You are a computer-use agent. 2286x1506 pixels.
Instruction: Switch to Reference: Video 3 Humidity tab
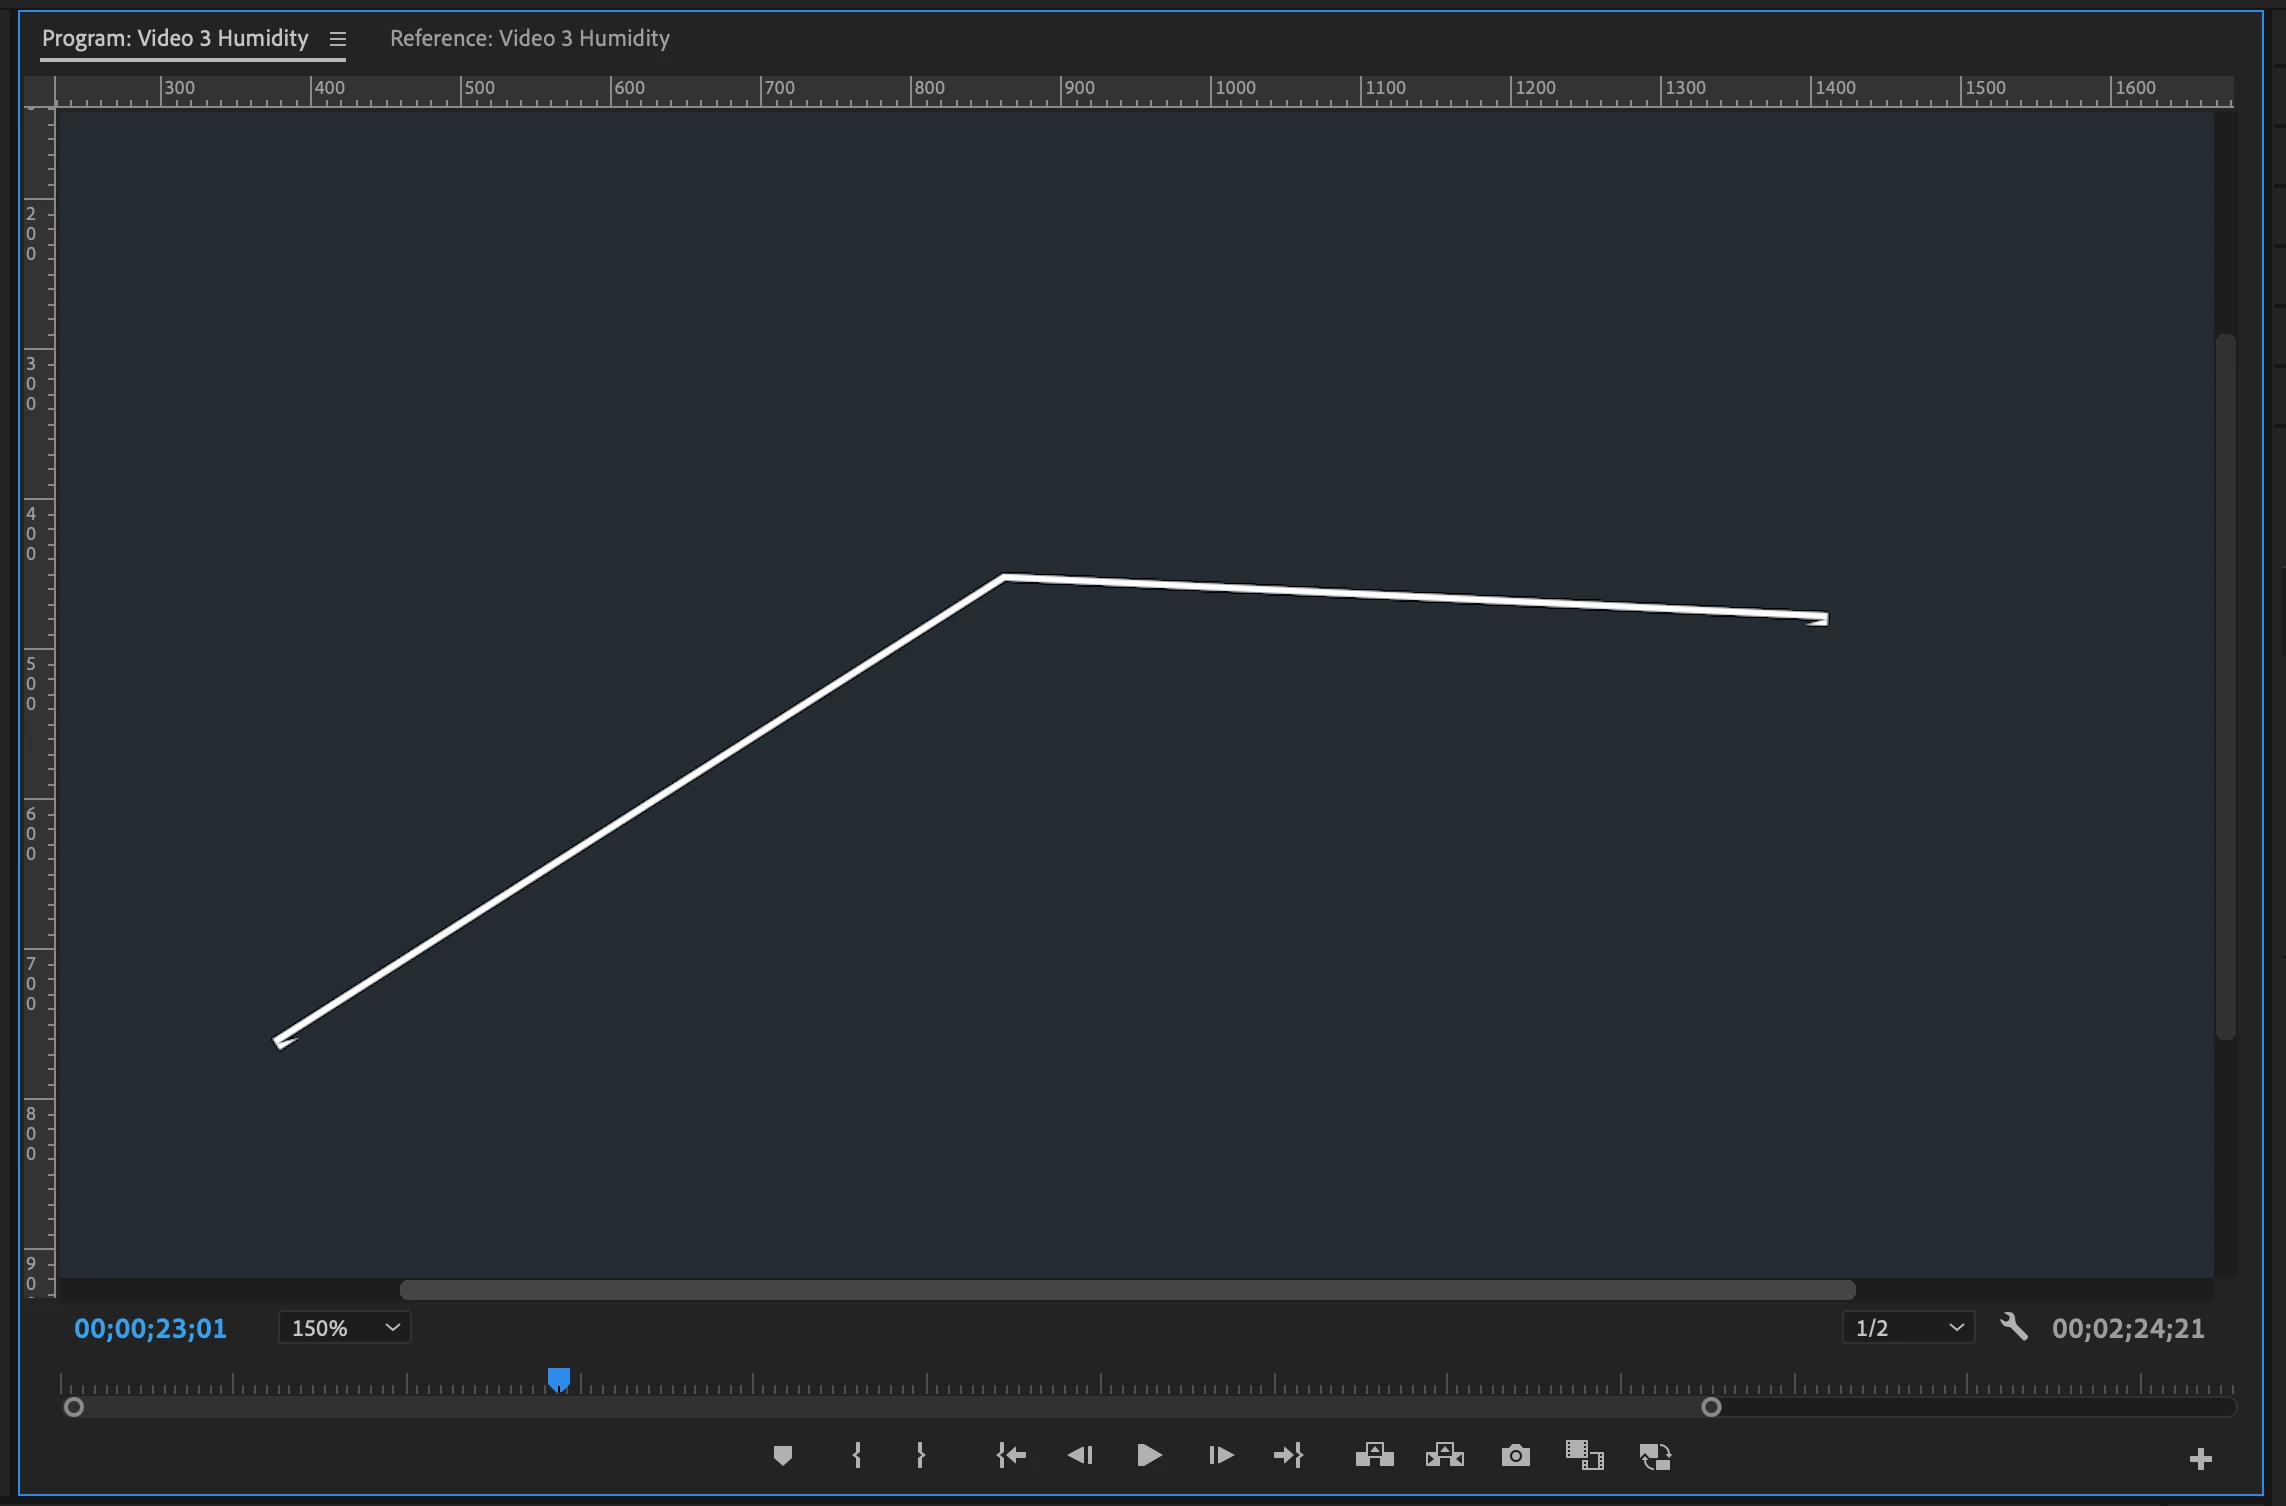pyautogui.click(x=529, y=39)
